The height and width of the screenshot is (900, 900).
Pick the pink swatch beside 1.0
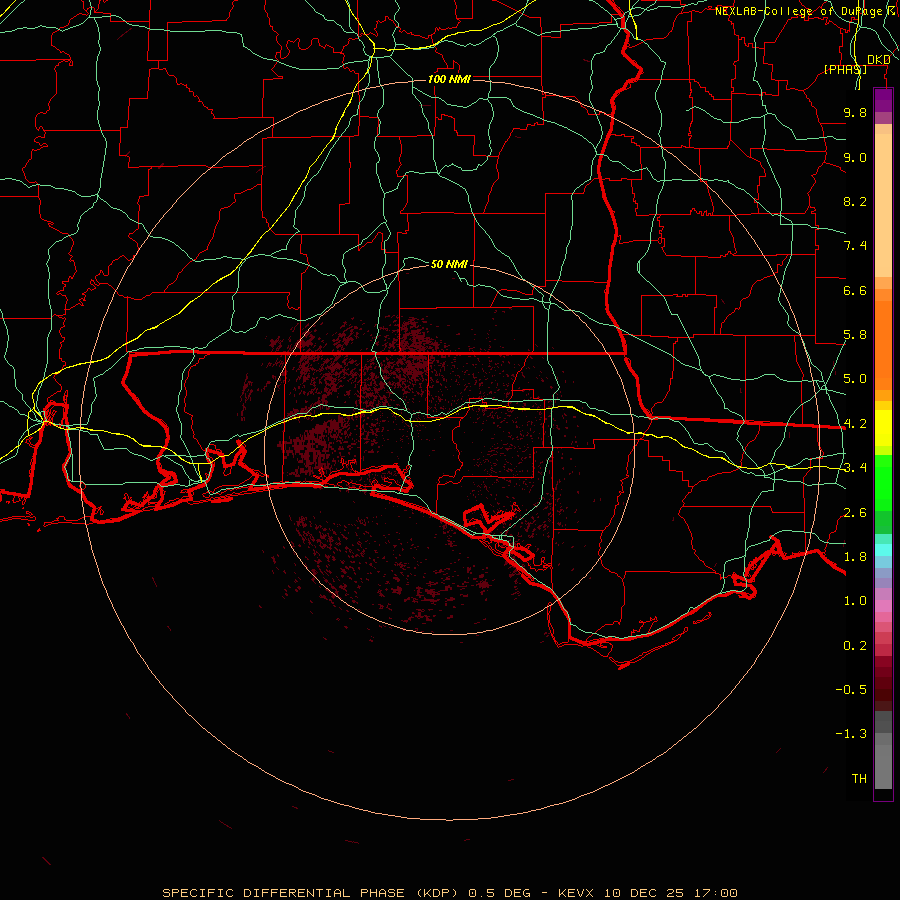[883, 606]
